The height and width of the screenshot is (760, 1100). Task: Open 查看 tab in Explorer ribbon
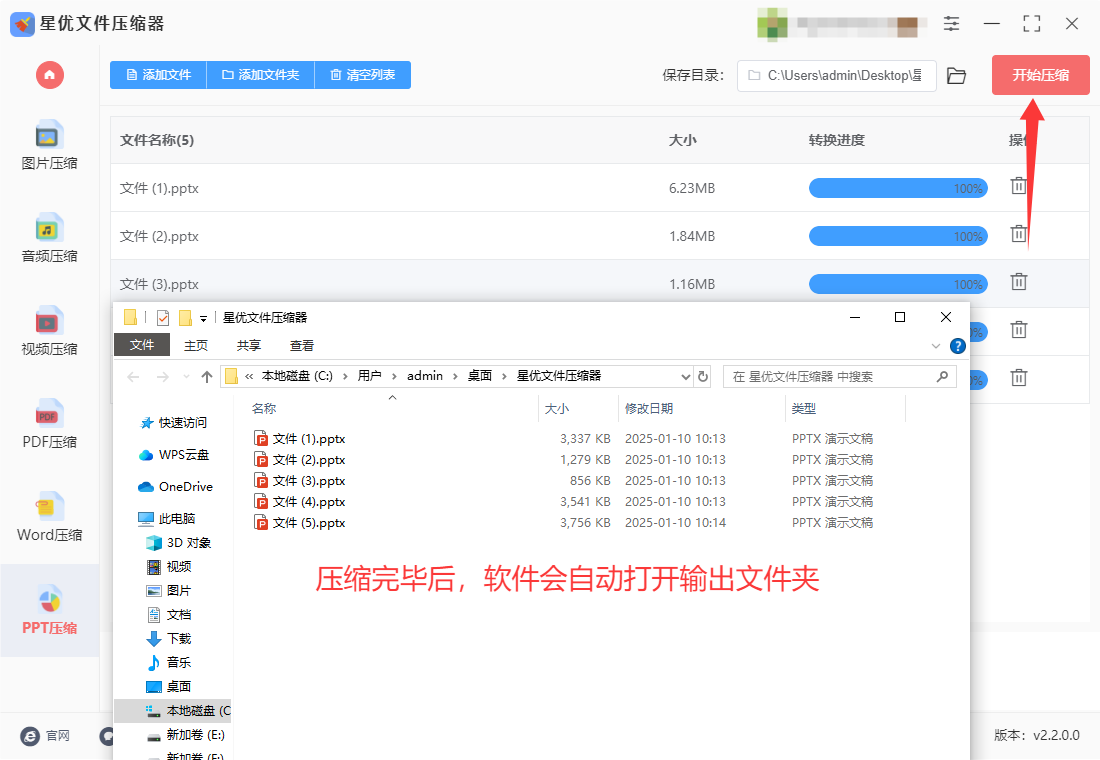click(x=302, y=345)
